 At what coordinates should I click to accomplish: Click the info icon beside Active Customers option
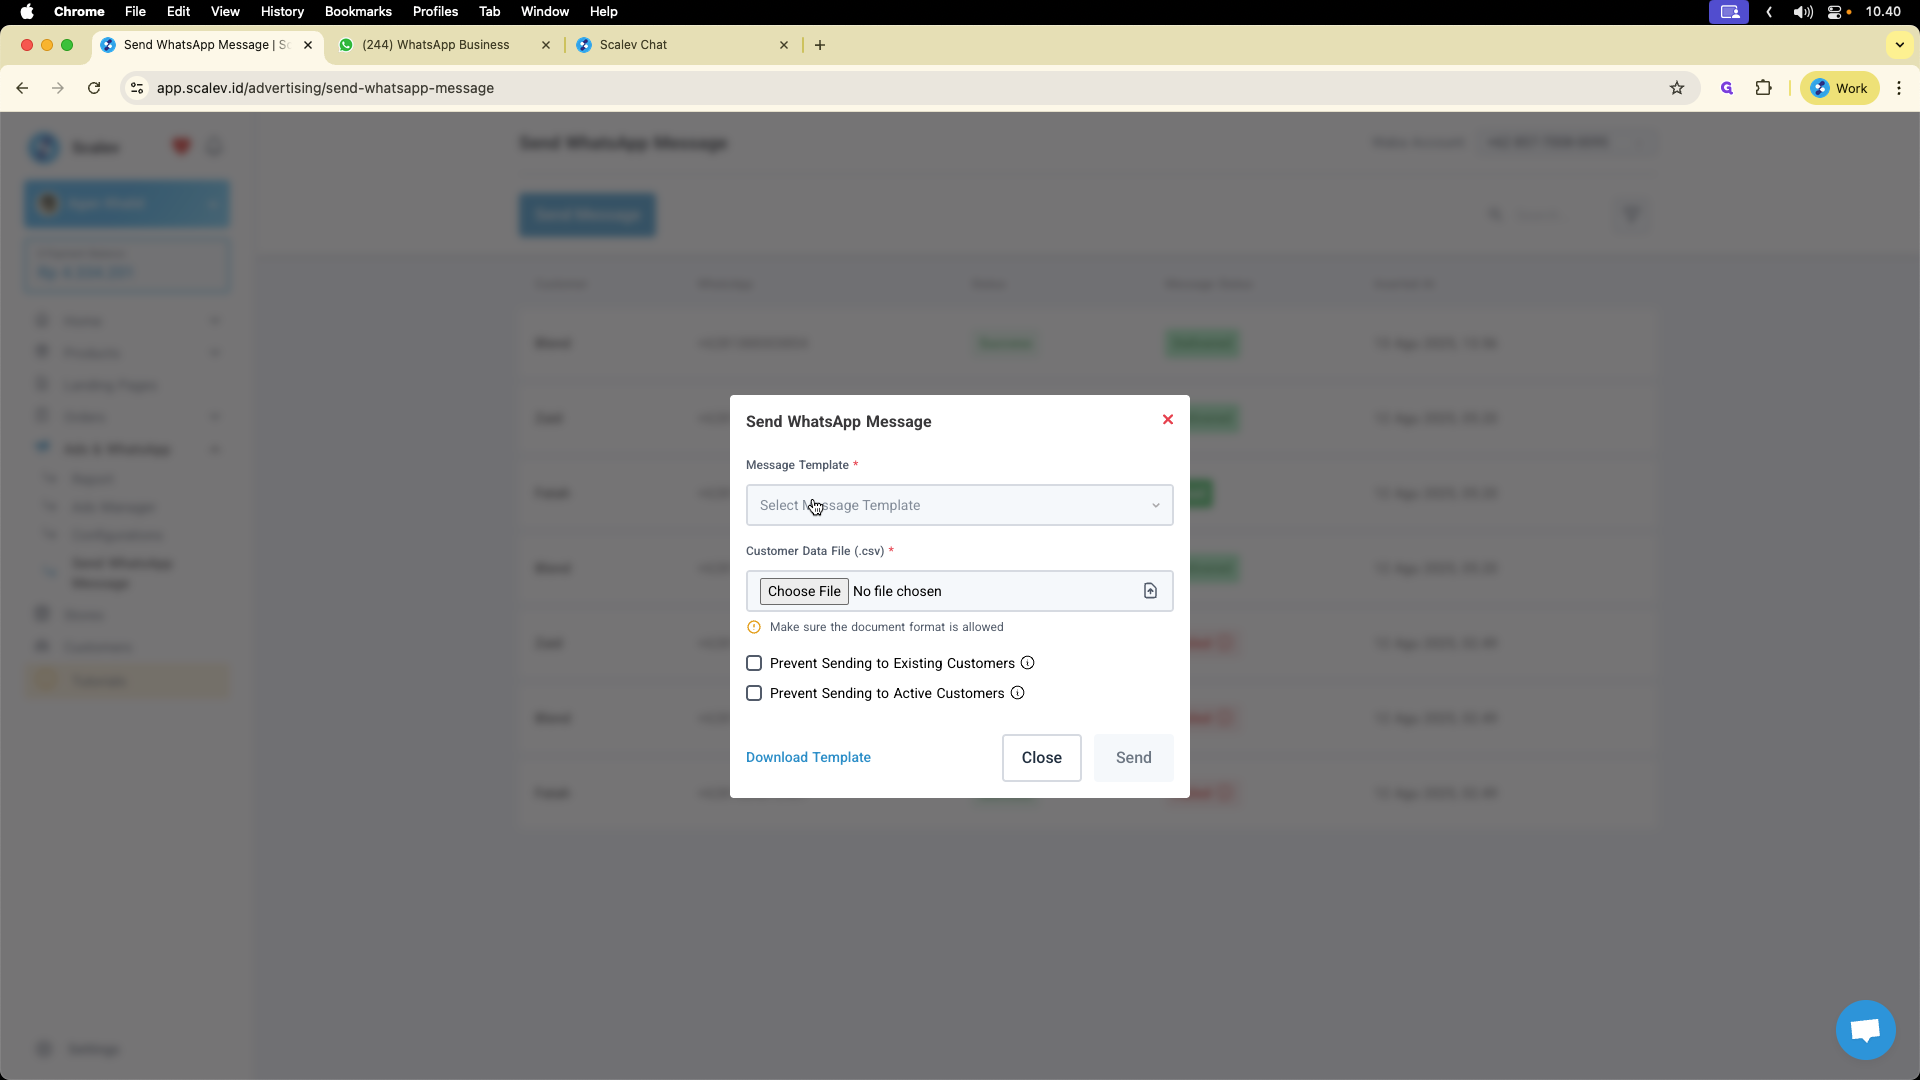coord(1017,692)
